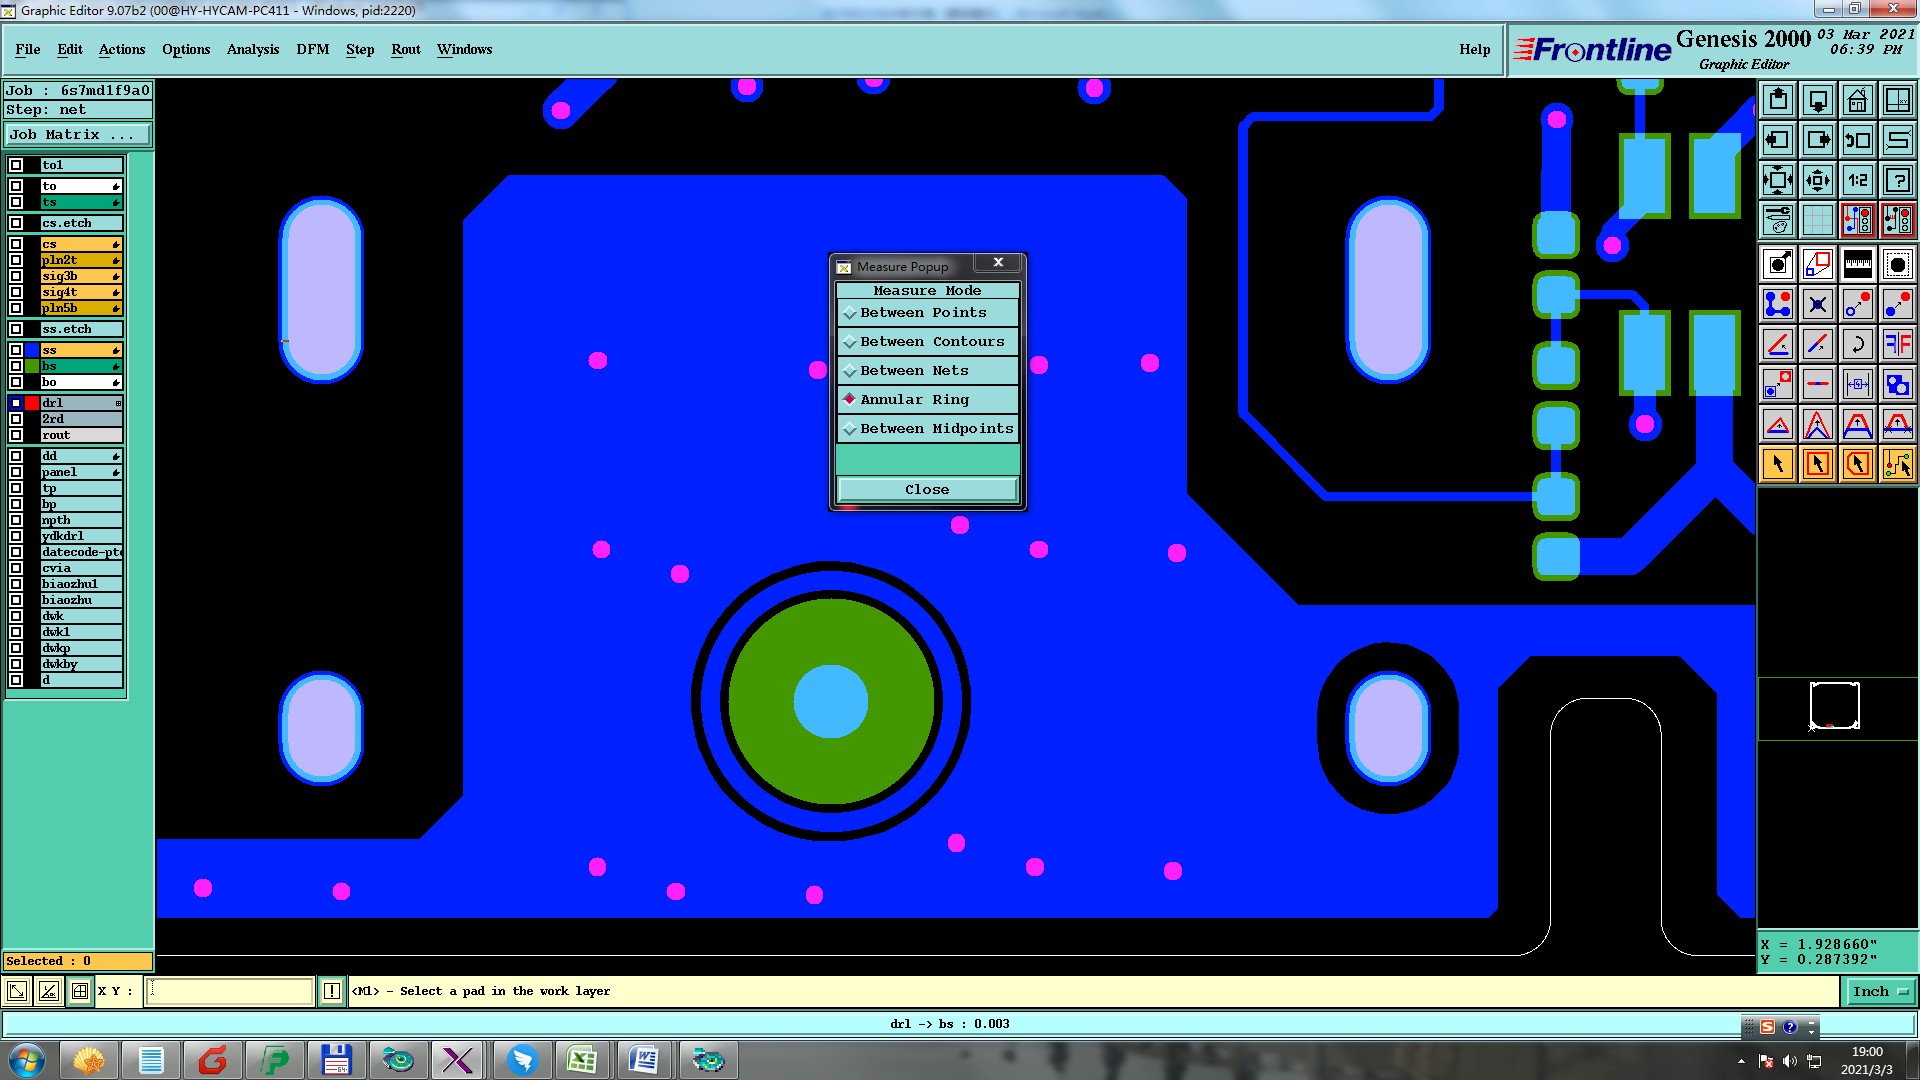The width and height of the screenshot is (1920, 1080).
Task: Toggle checkbox for the to1 layer
Action: (16, 165)
